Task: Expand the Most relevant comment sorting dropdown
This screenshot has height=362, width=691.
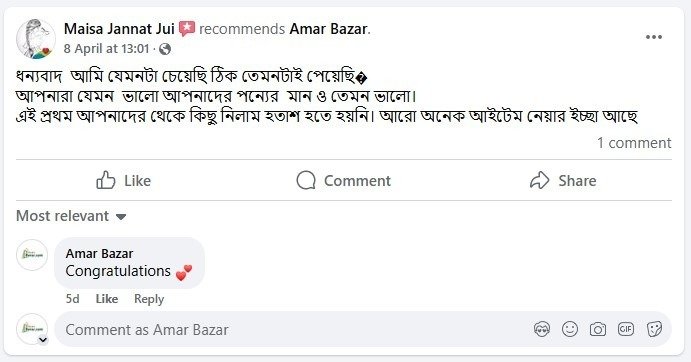Action: pos(71,216)
